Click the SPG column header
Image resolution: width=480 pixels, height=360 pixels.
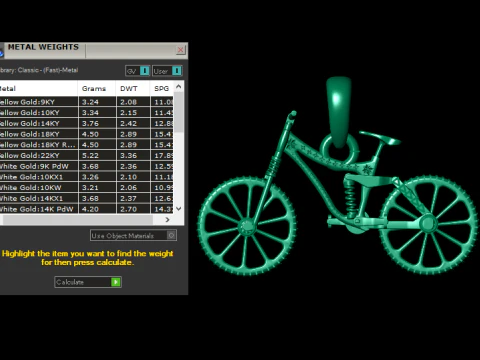coord(162,89)
